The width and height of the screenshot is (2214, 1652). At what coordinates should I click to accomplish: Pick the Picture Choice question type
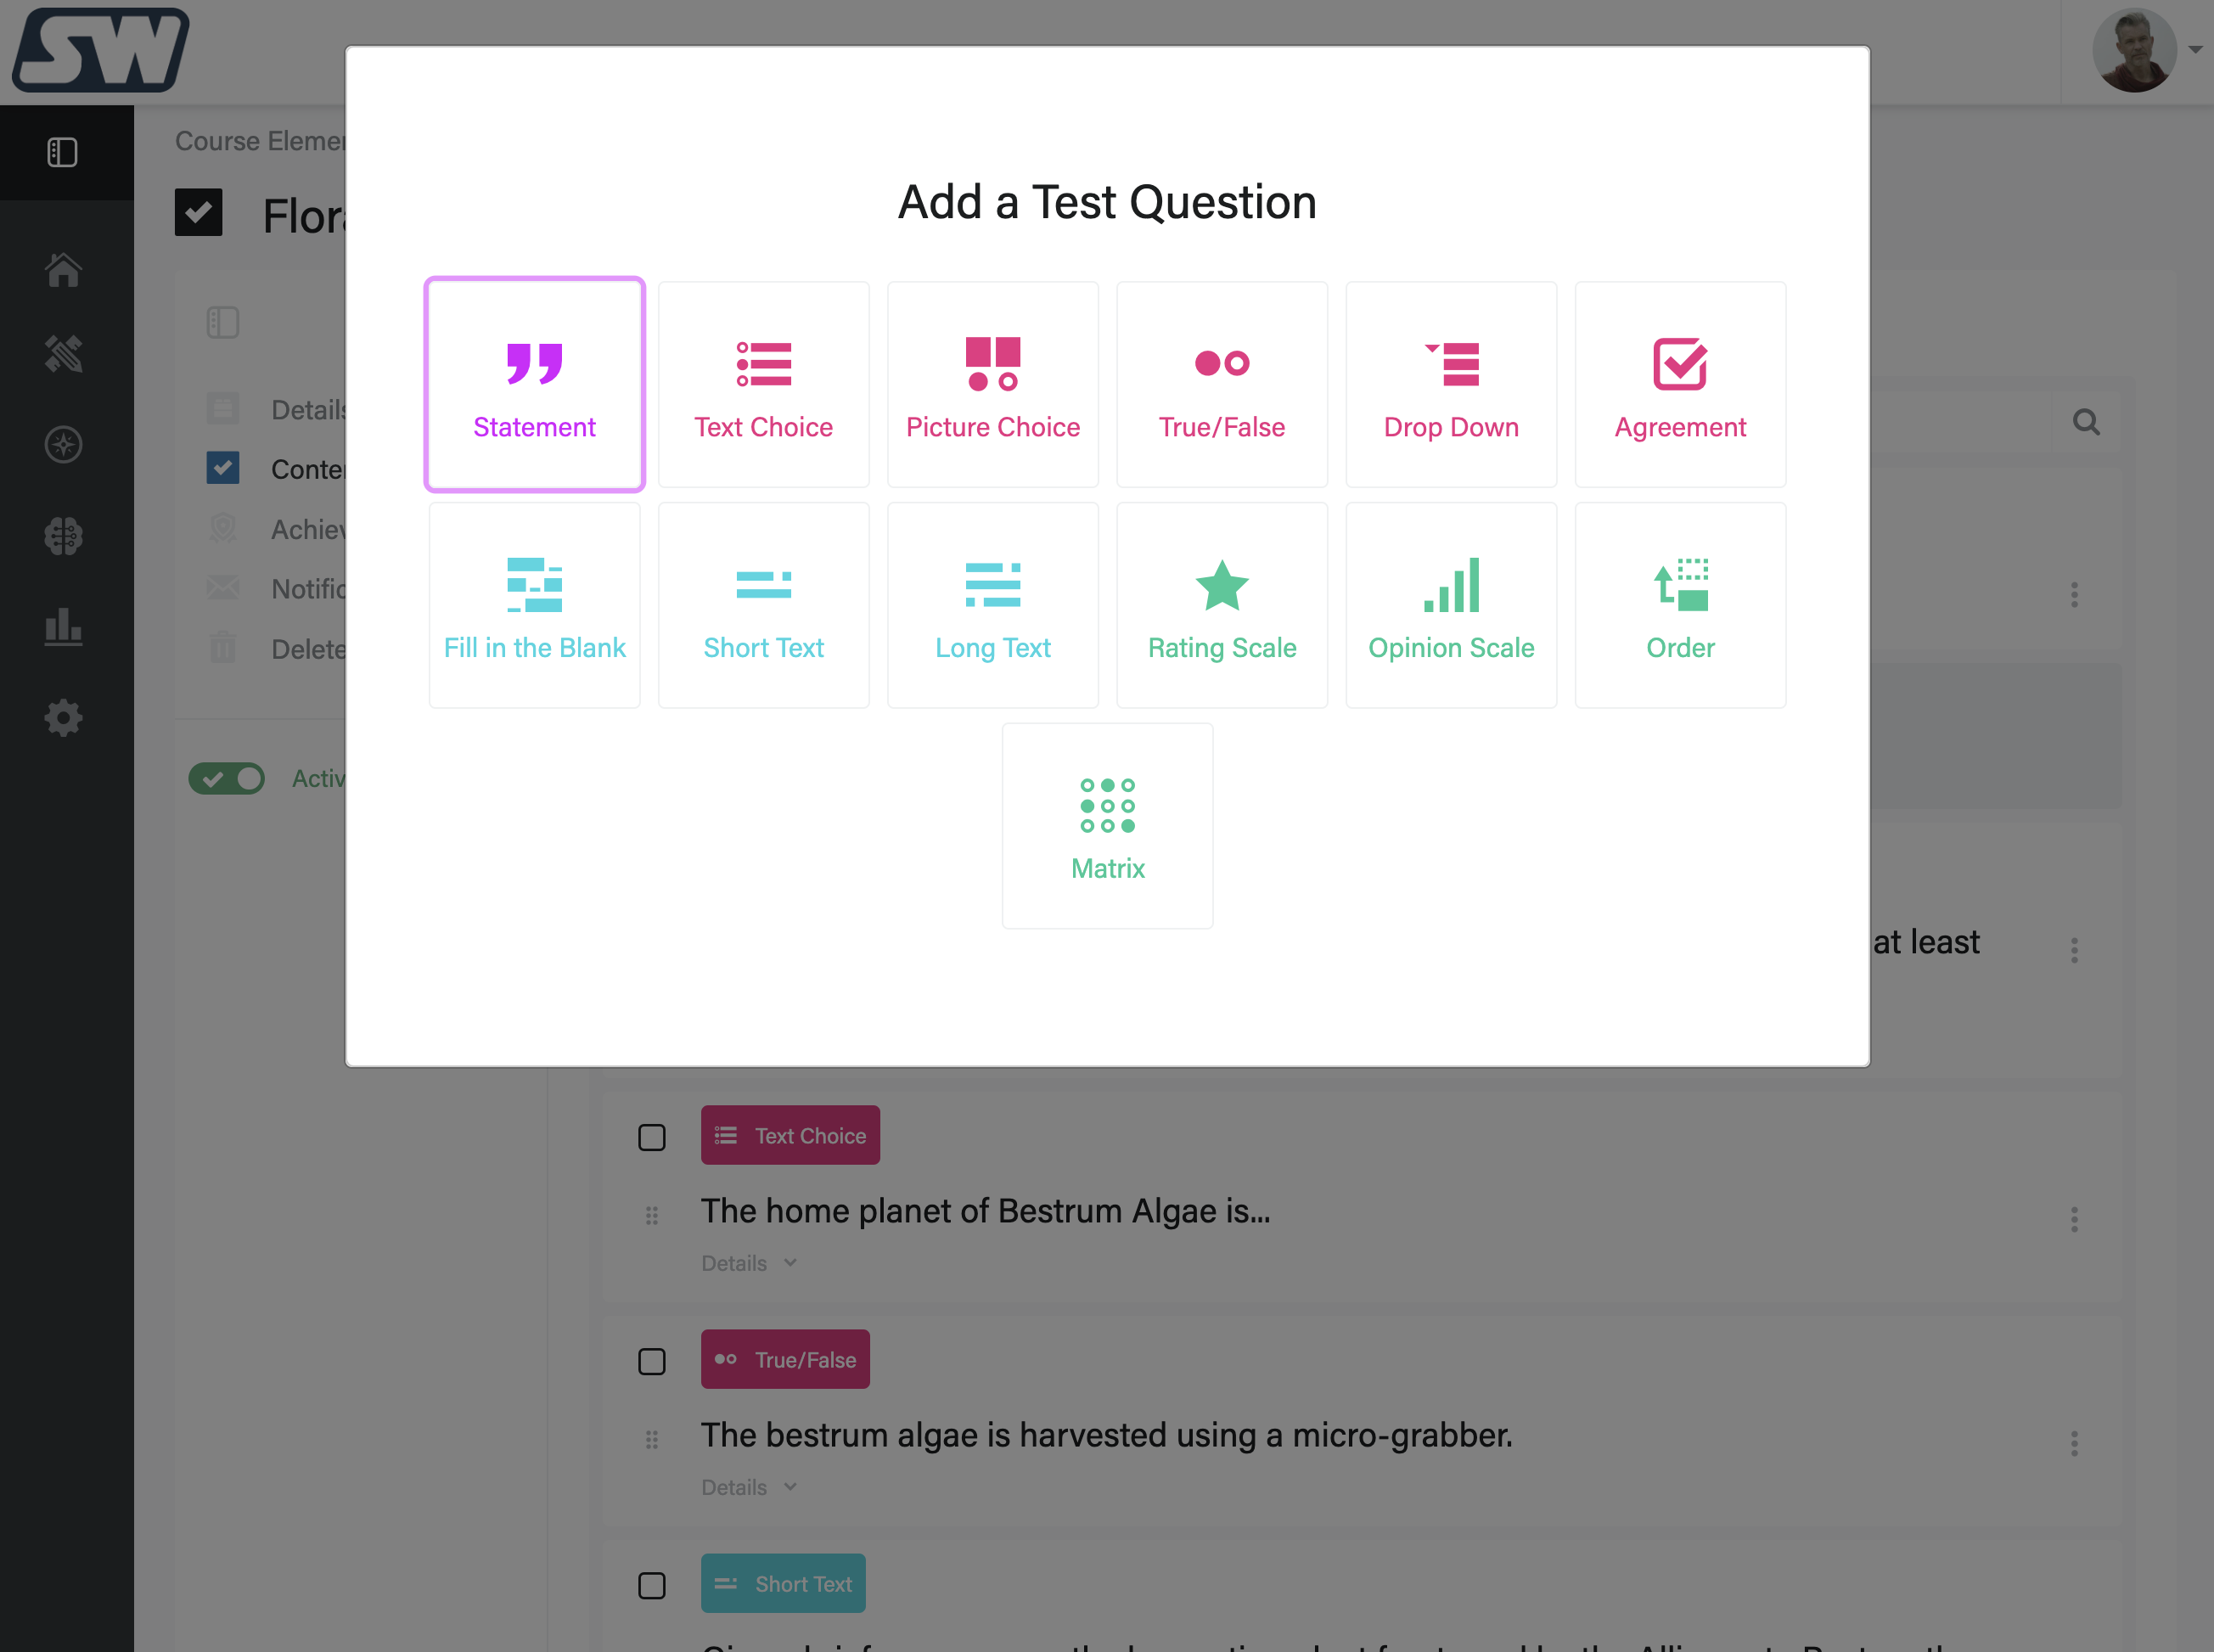(992, 385)
